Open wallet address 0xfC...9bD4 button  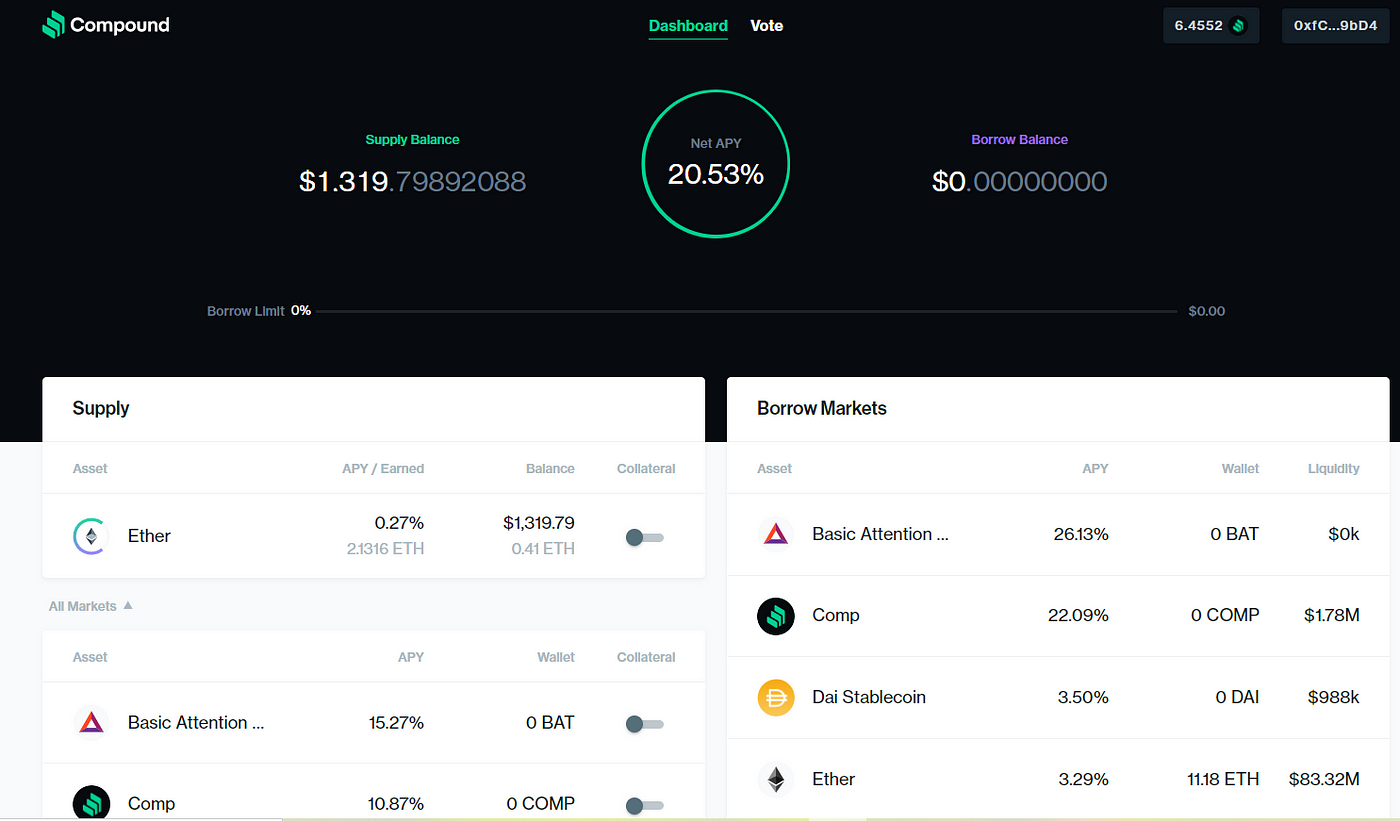tap(1335, 26)
